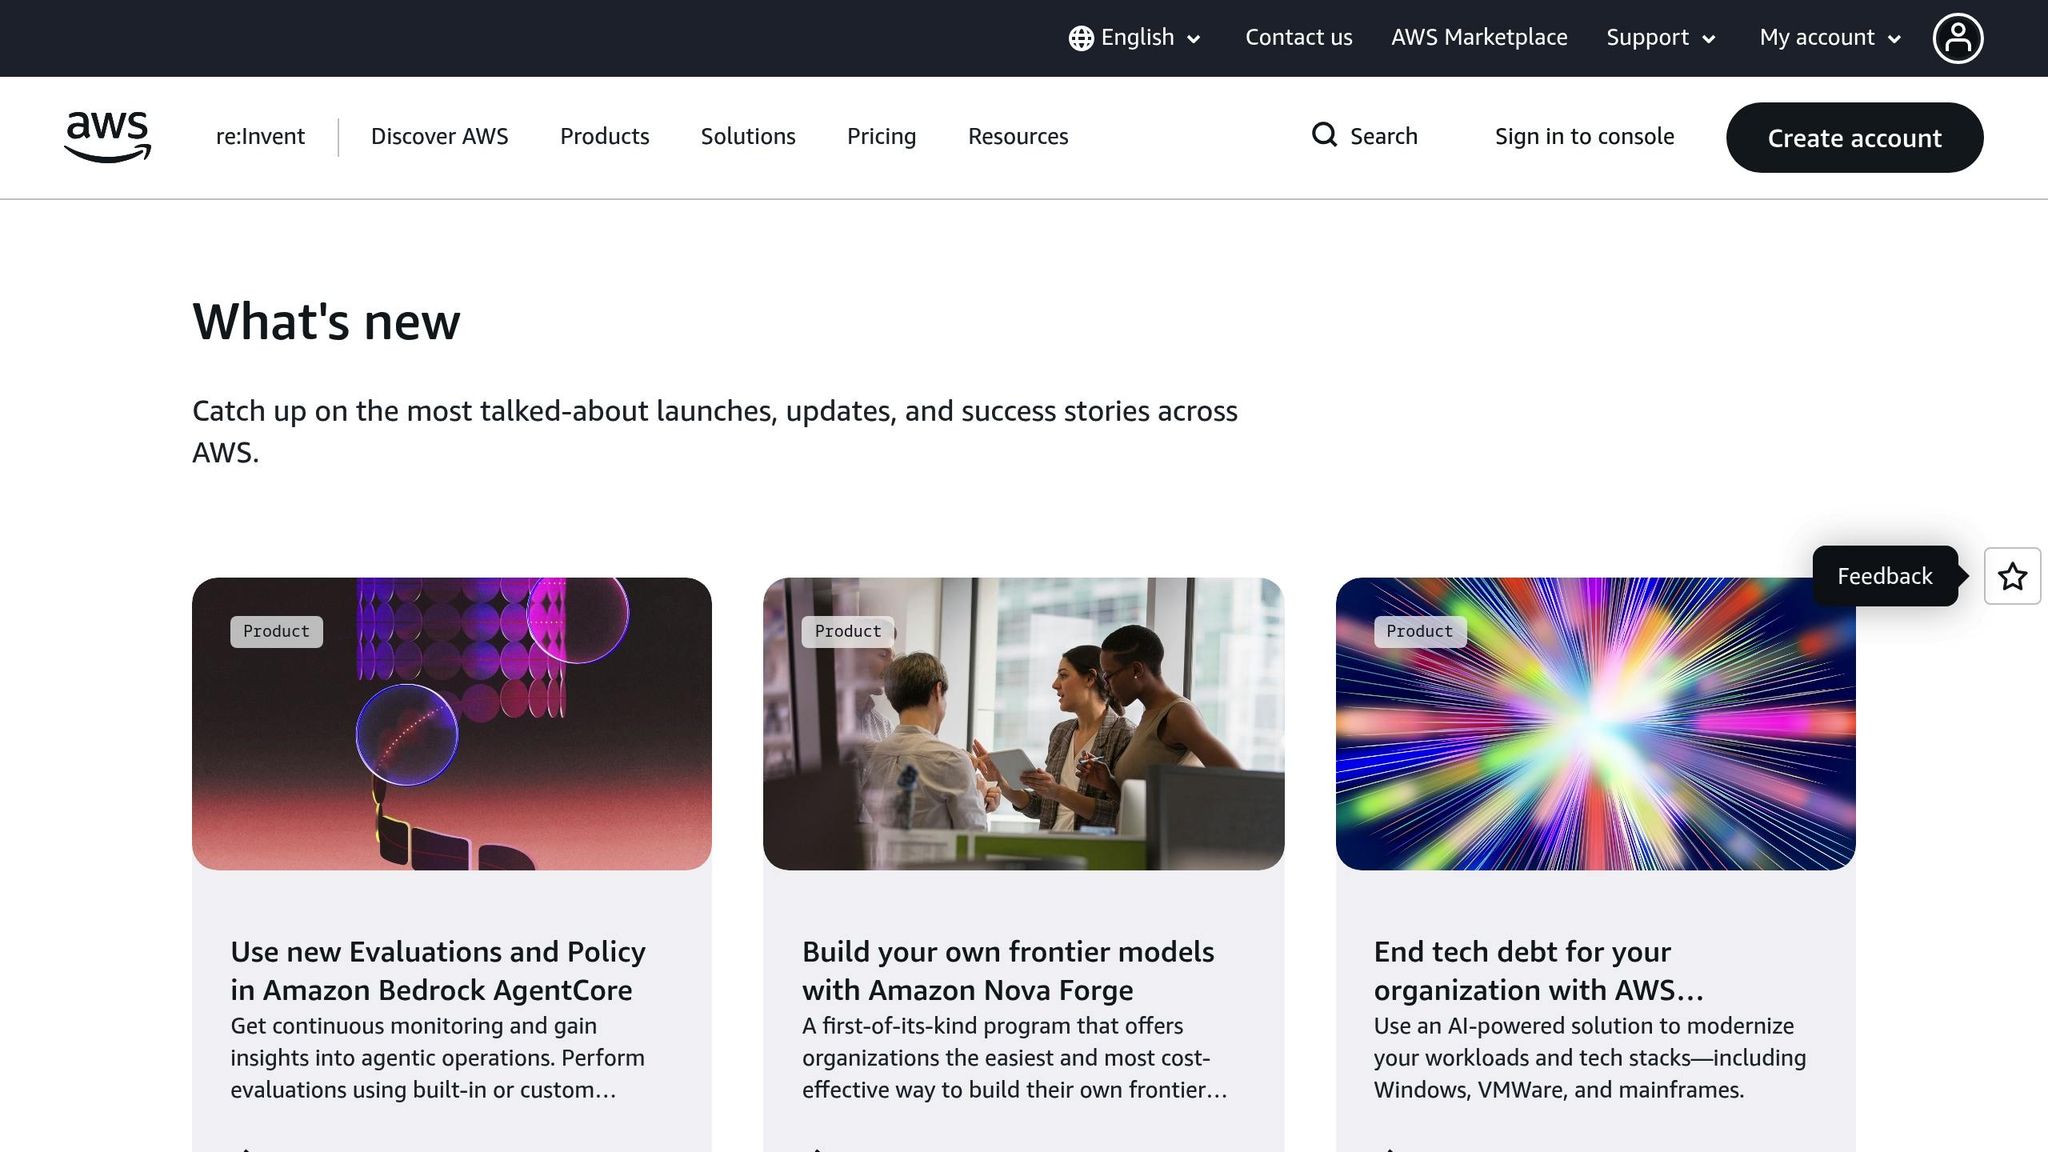
Task: Click the Amazon Nova Forge card image
Action: [x=1024, y=723]
